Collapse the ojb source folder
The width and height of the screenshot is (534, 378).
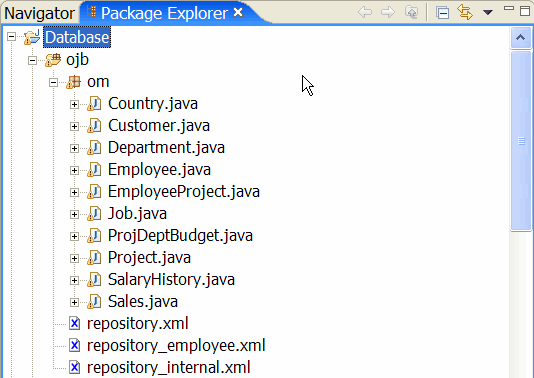click(x=33, y=61)
